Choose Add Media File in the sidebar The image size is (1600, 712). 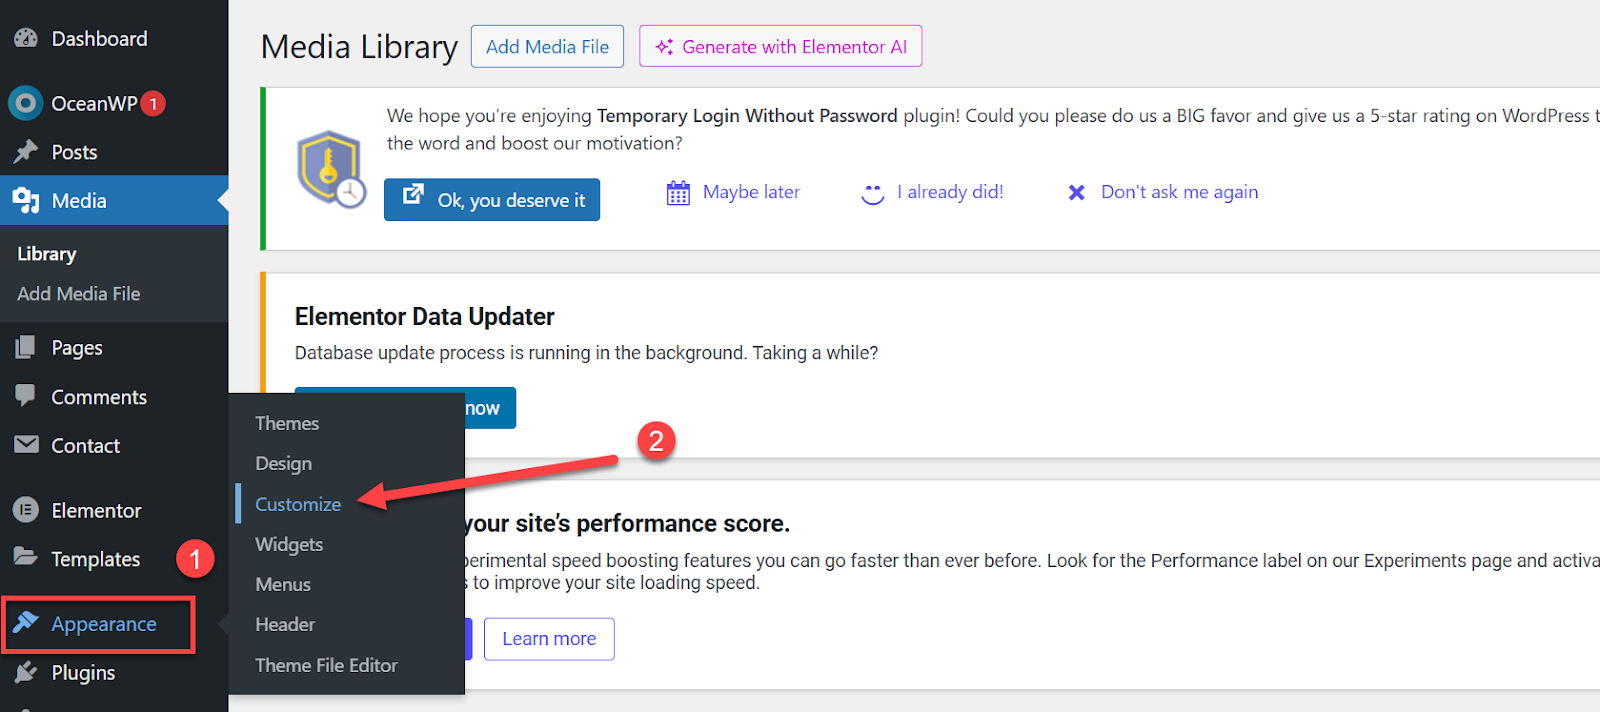click(79, 294)
